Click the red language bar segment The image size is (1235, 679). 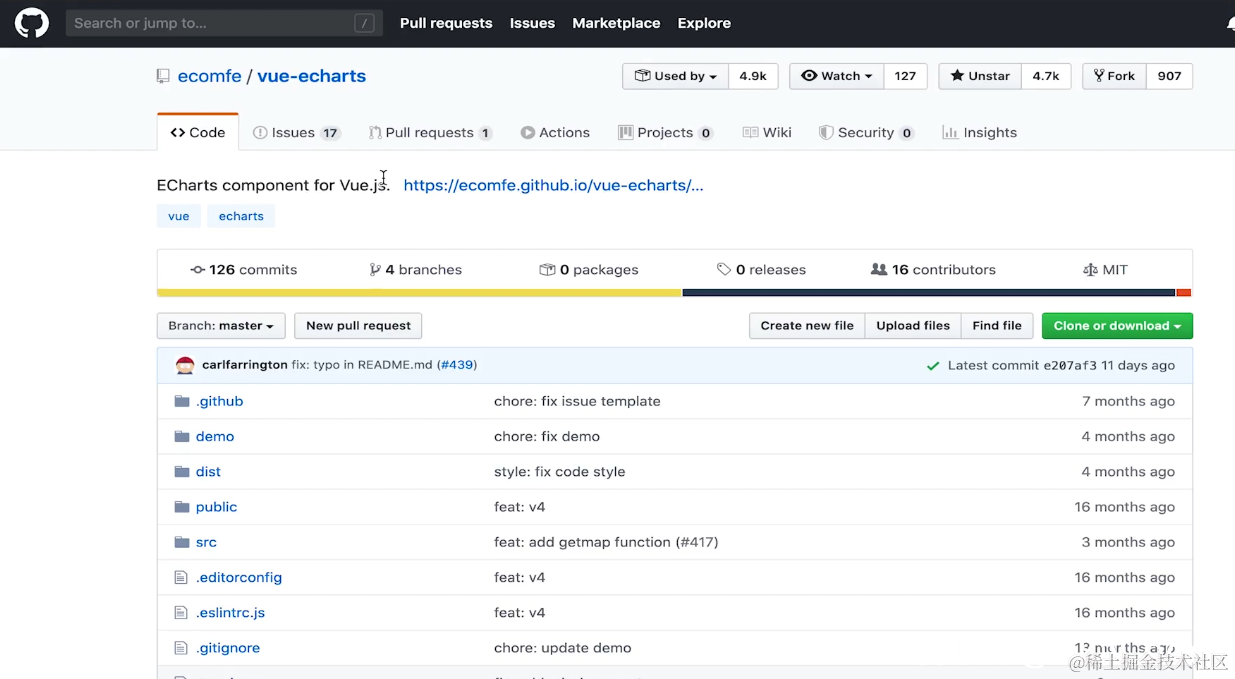coord(1184,293)
